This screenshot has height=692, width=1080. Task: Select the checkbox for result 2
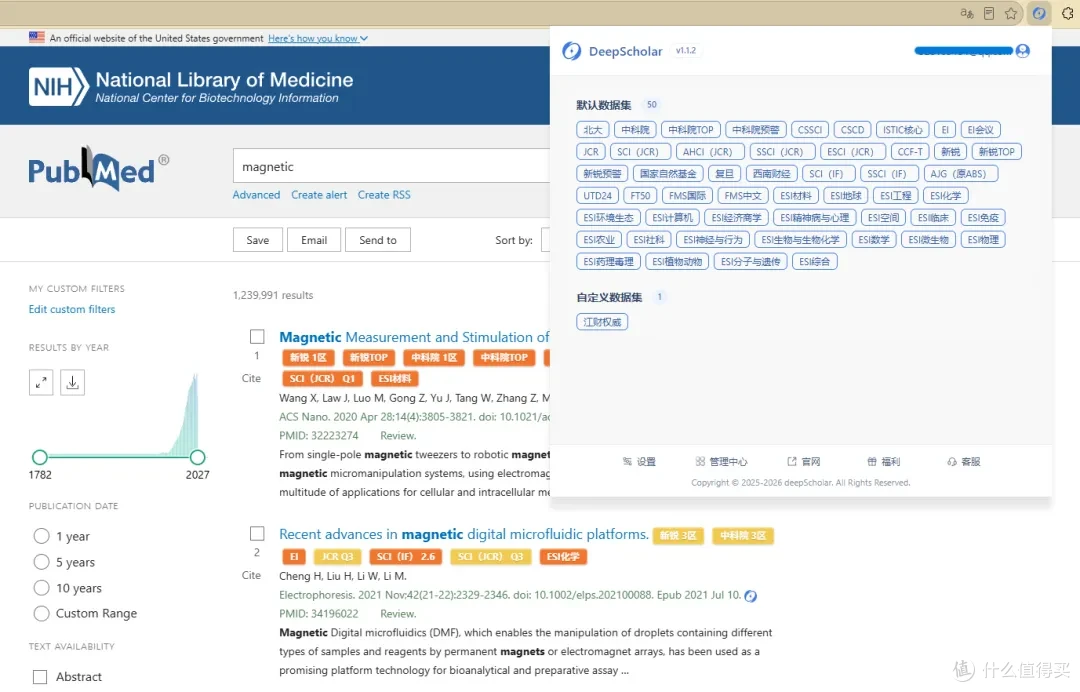(x=257, y=534)
